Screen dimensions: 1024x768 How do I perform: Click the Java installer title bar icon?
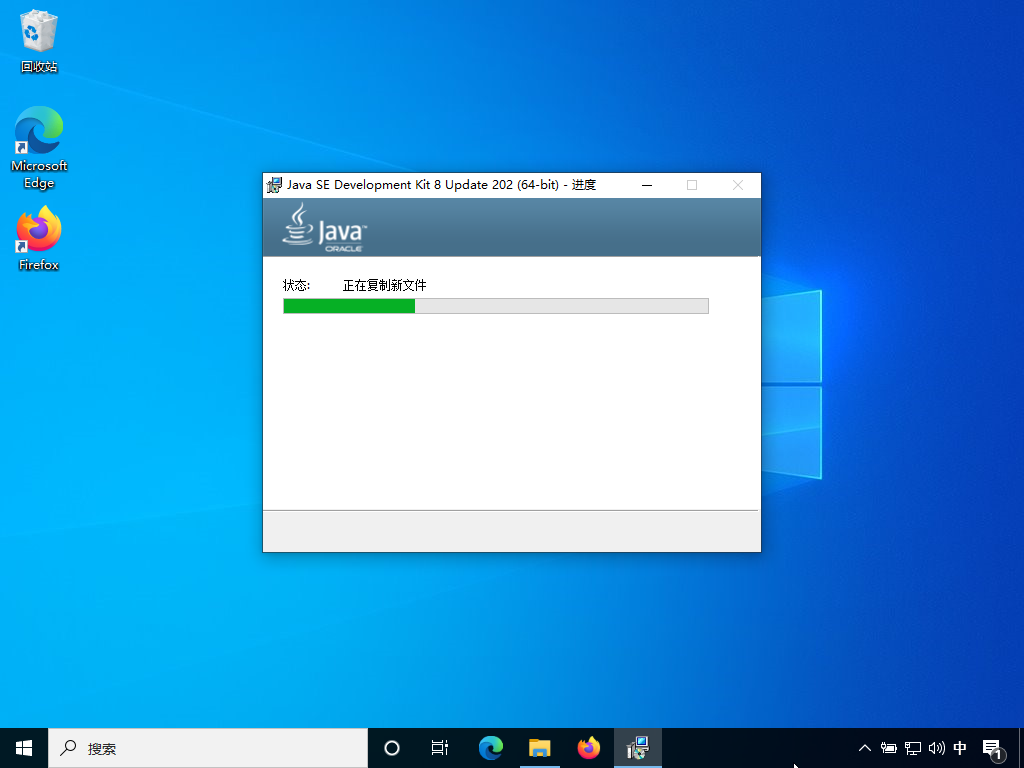(x=274, y=185)
